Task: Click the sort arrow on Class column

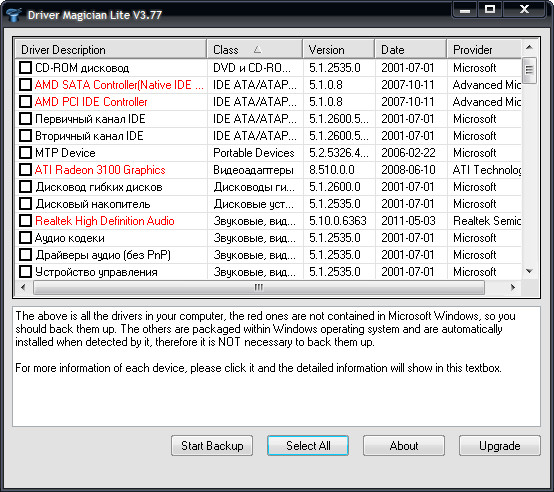Action: pos(258,50)
